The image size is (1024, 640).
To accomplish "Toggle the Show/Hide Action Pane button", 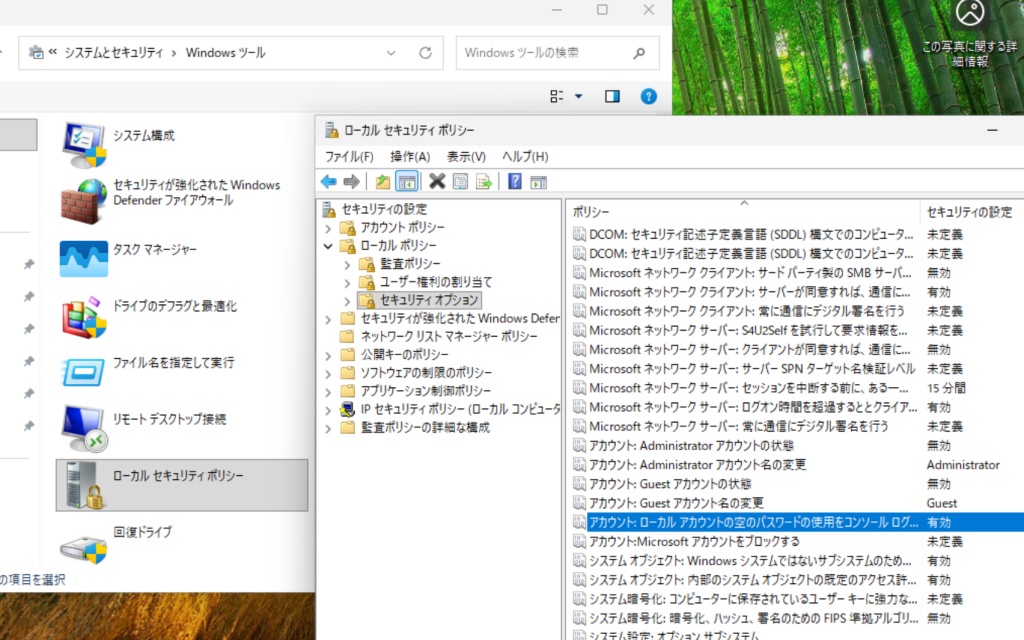I will click(x=539, y=181).
